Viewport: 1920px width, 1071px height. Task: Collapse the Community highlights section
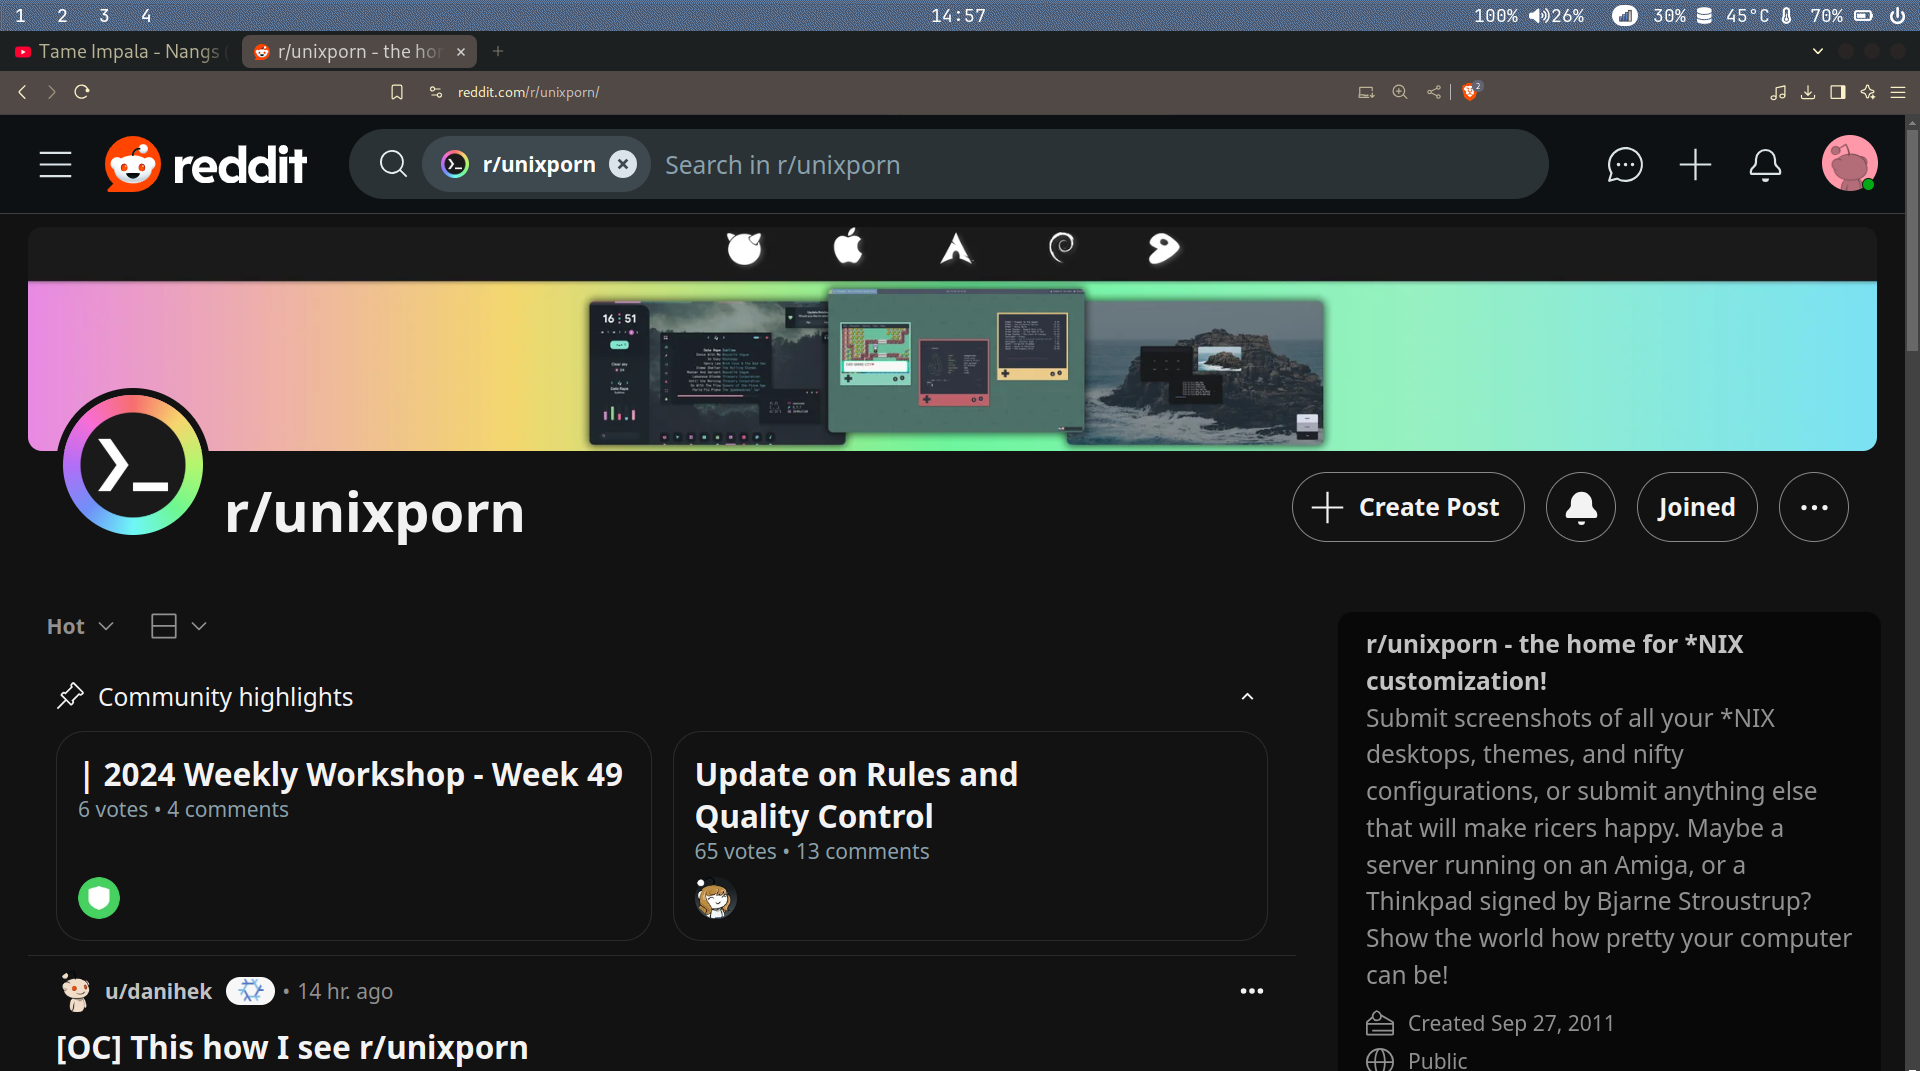[x=1246, y=696]
